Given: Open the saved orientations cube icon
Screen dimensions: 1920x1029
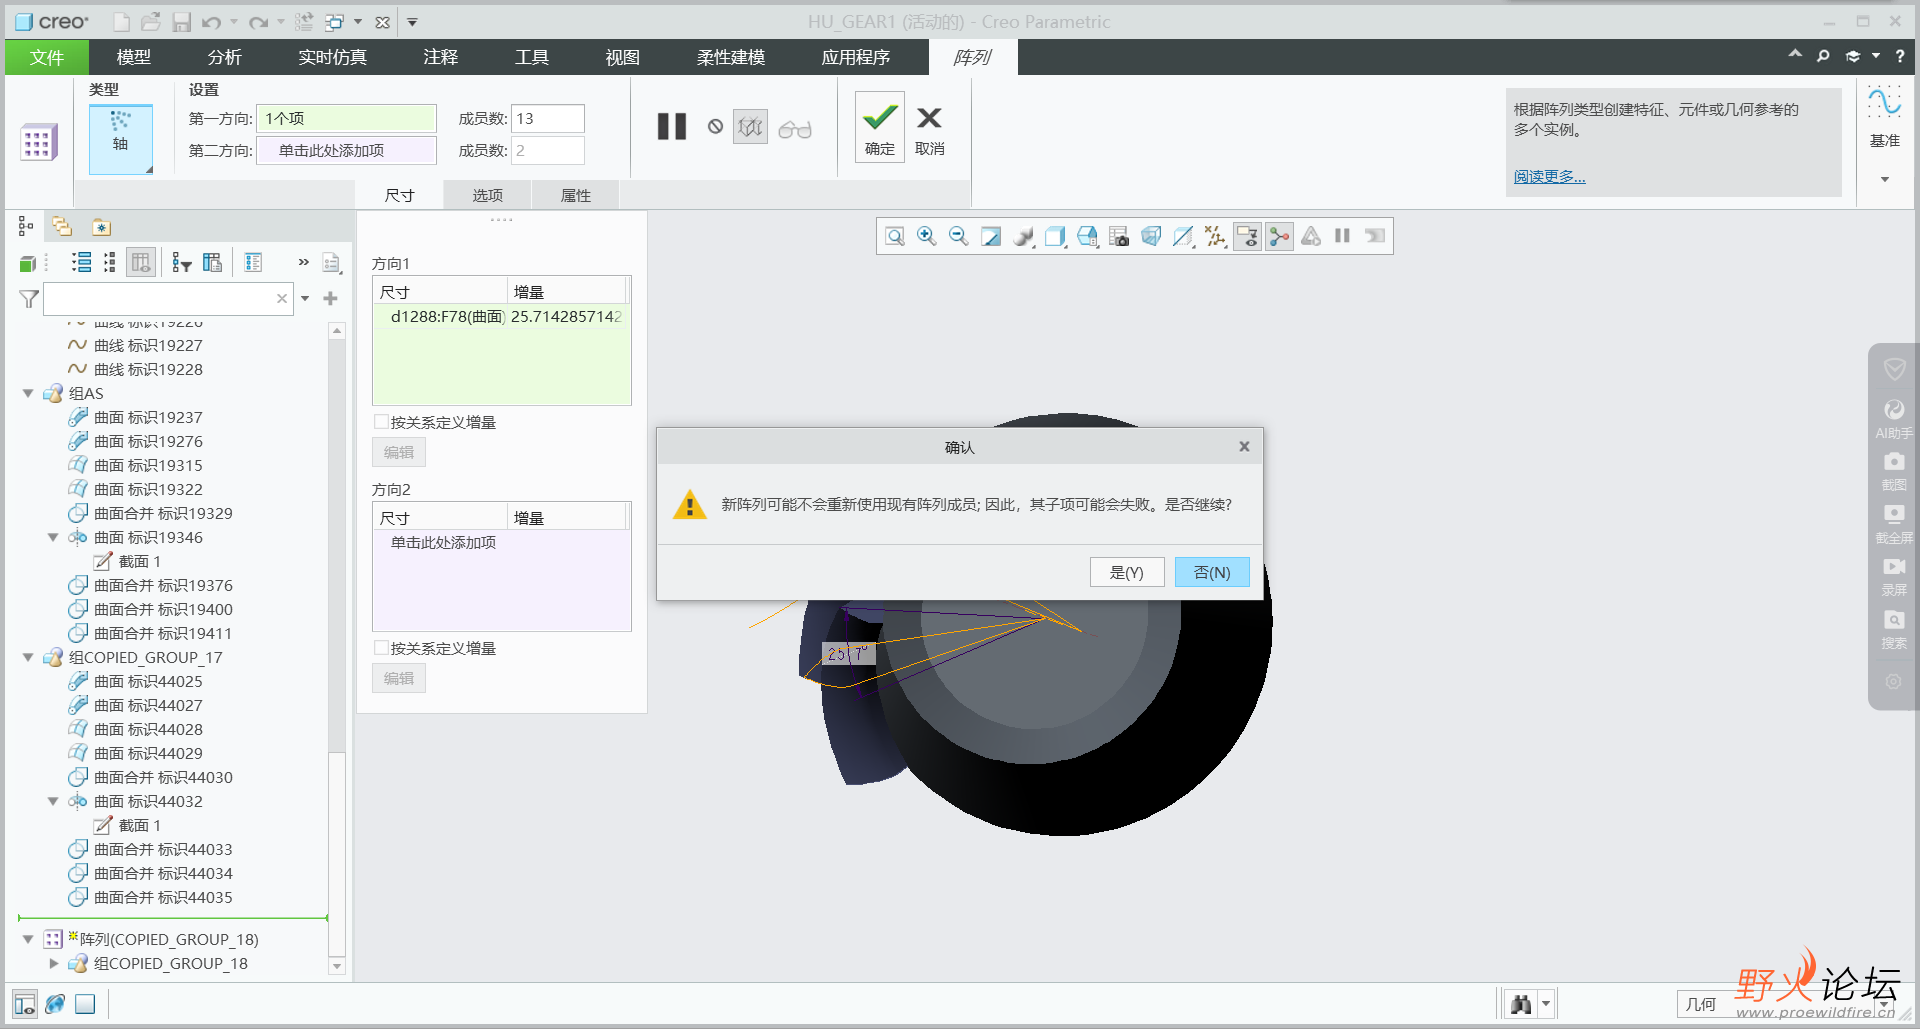Looking at the screenshot, I should [1055, 236].
